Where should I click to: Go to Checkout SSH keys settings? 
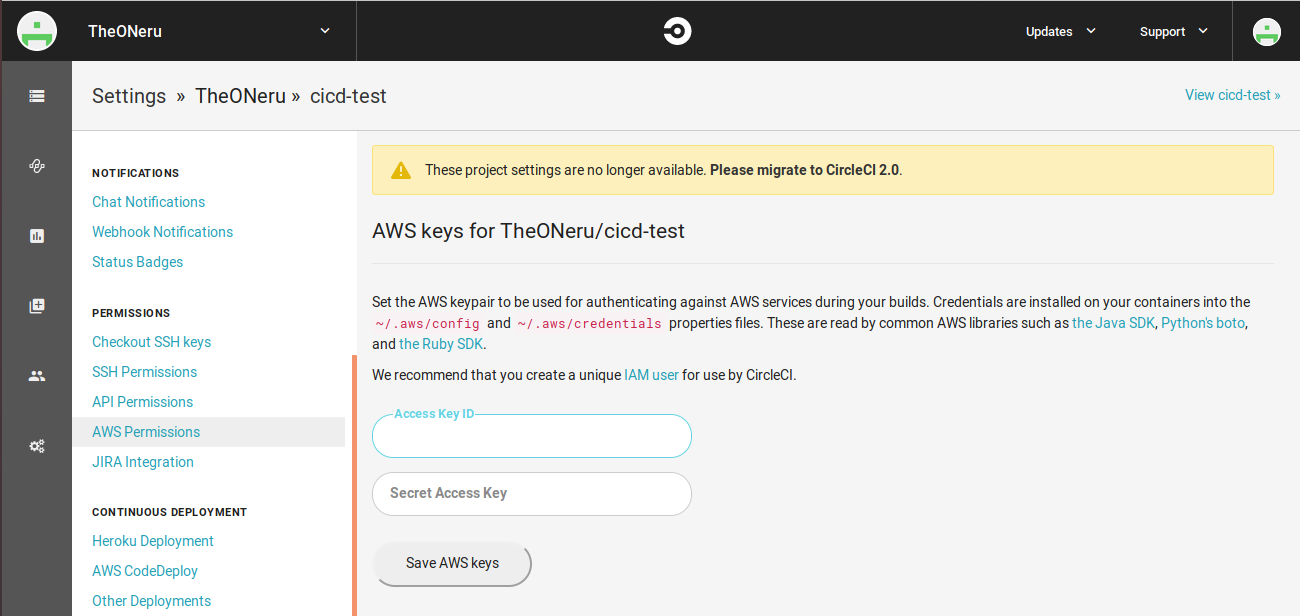[152, 342]
